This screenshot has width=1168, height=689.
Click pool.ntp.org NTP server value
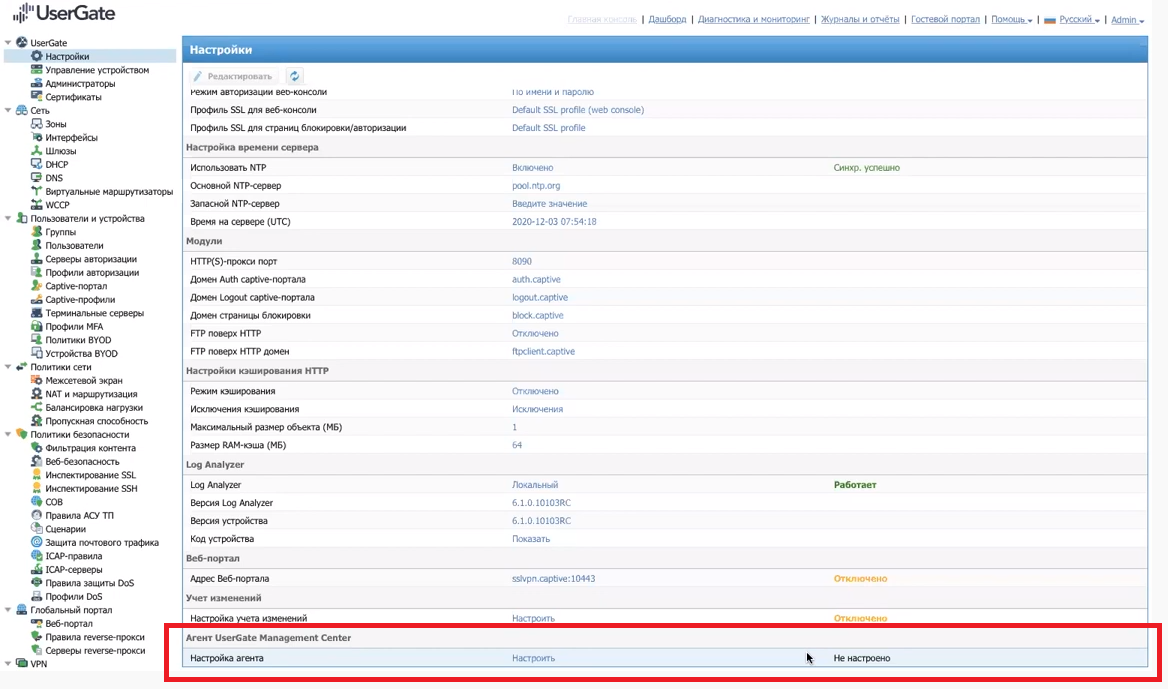[x=536, y=185]
